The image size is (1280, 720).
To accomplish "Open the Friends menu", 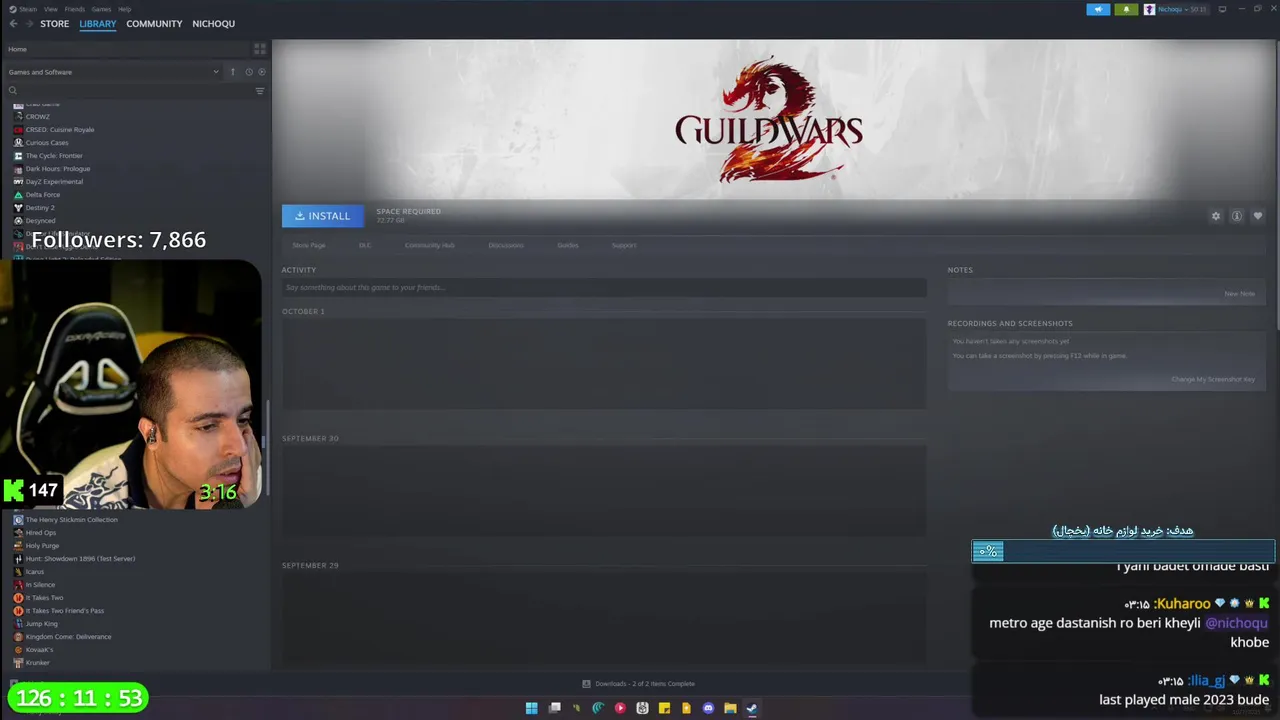I will (75, 9).
